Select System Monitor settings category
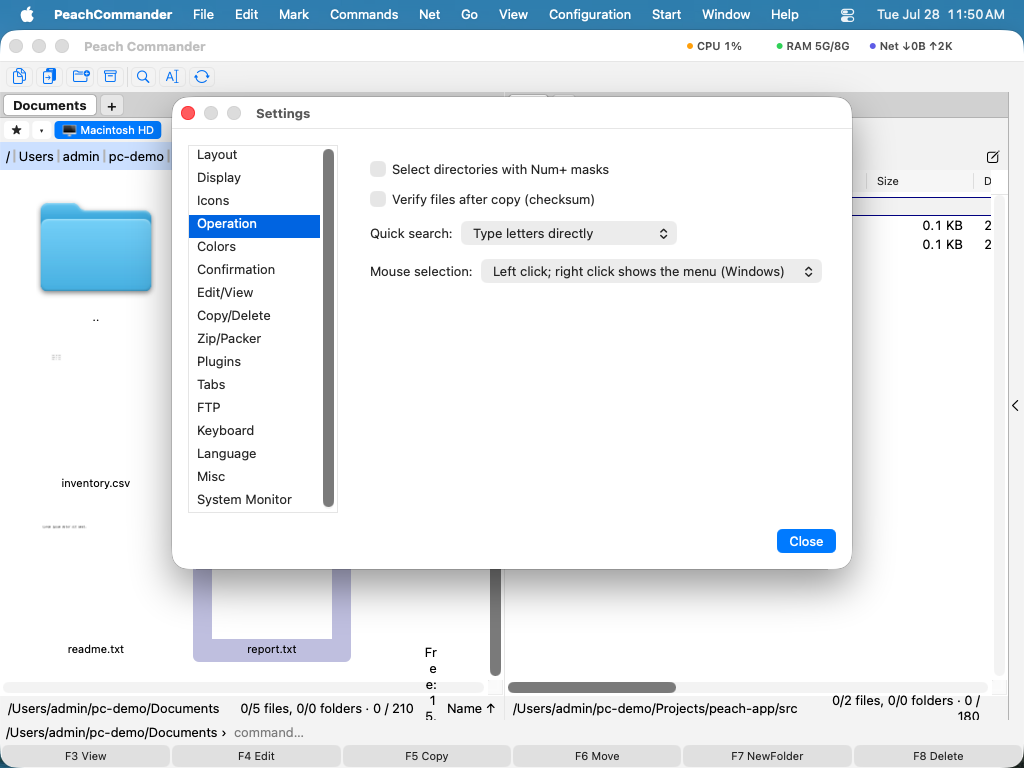The image size is (1024, 768). pos(254,499)
